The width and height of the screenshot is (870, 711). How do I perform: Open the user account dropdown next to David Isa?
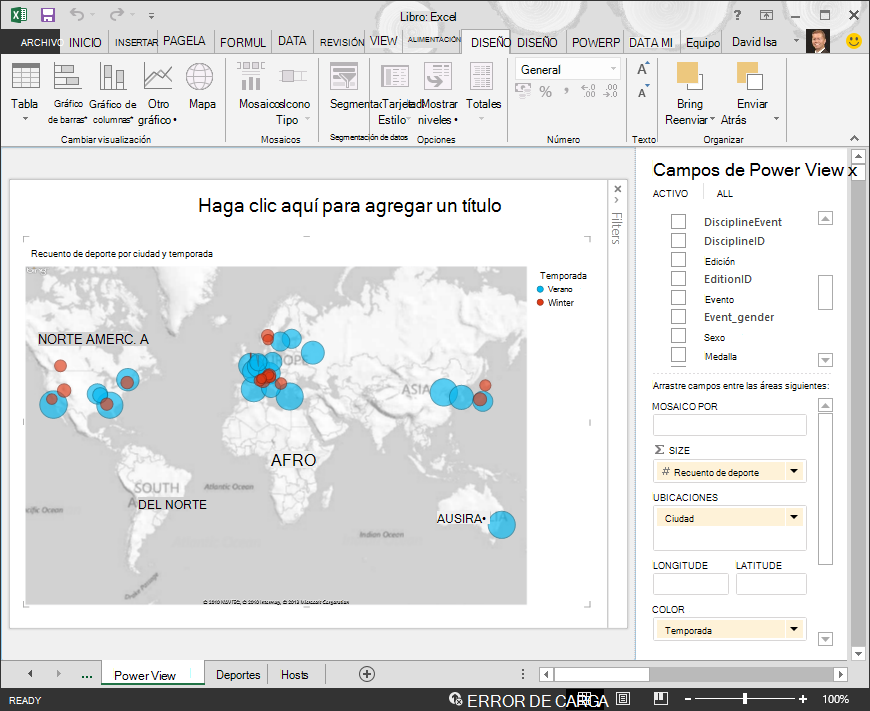coord(796,41)
